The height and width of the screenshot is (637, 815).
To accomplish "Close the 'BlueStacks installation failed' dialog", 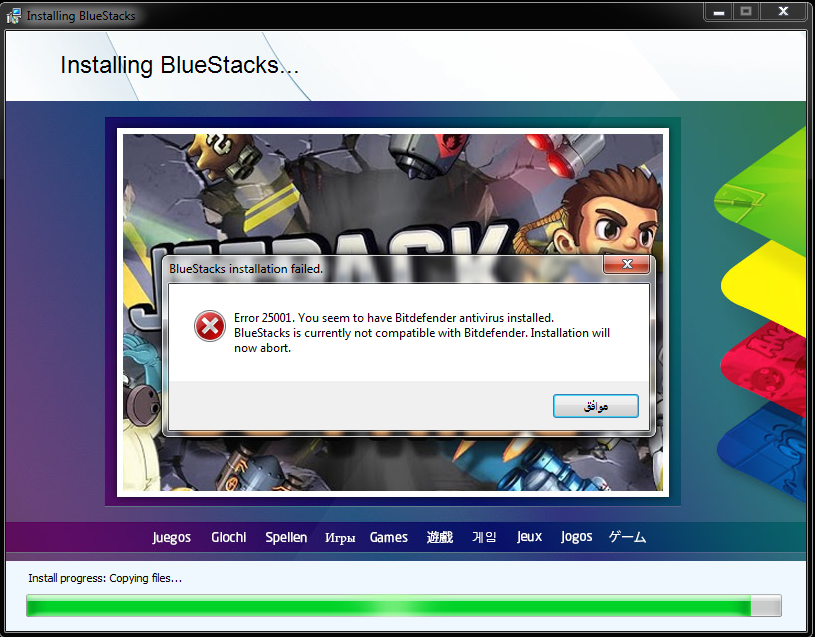I will click(627, 265).
